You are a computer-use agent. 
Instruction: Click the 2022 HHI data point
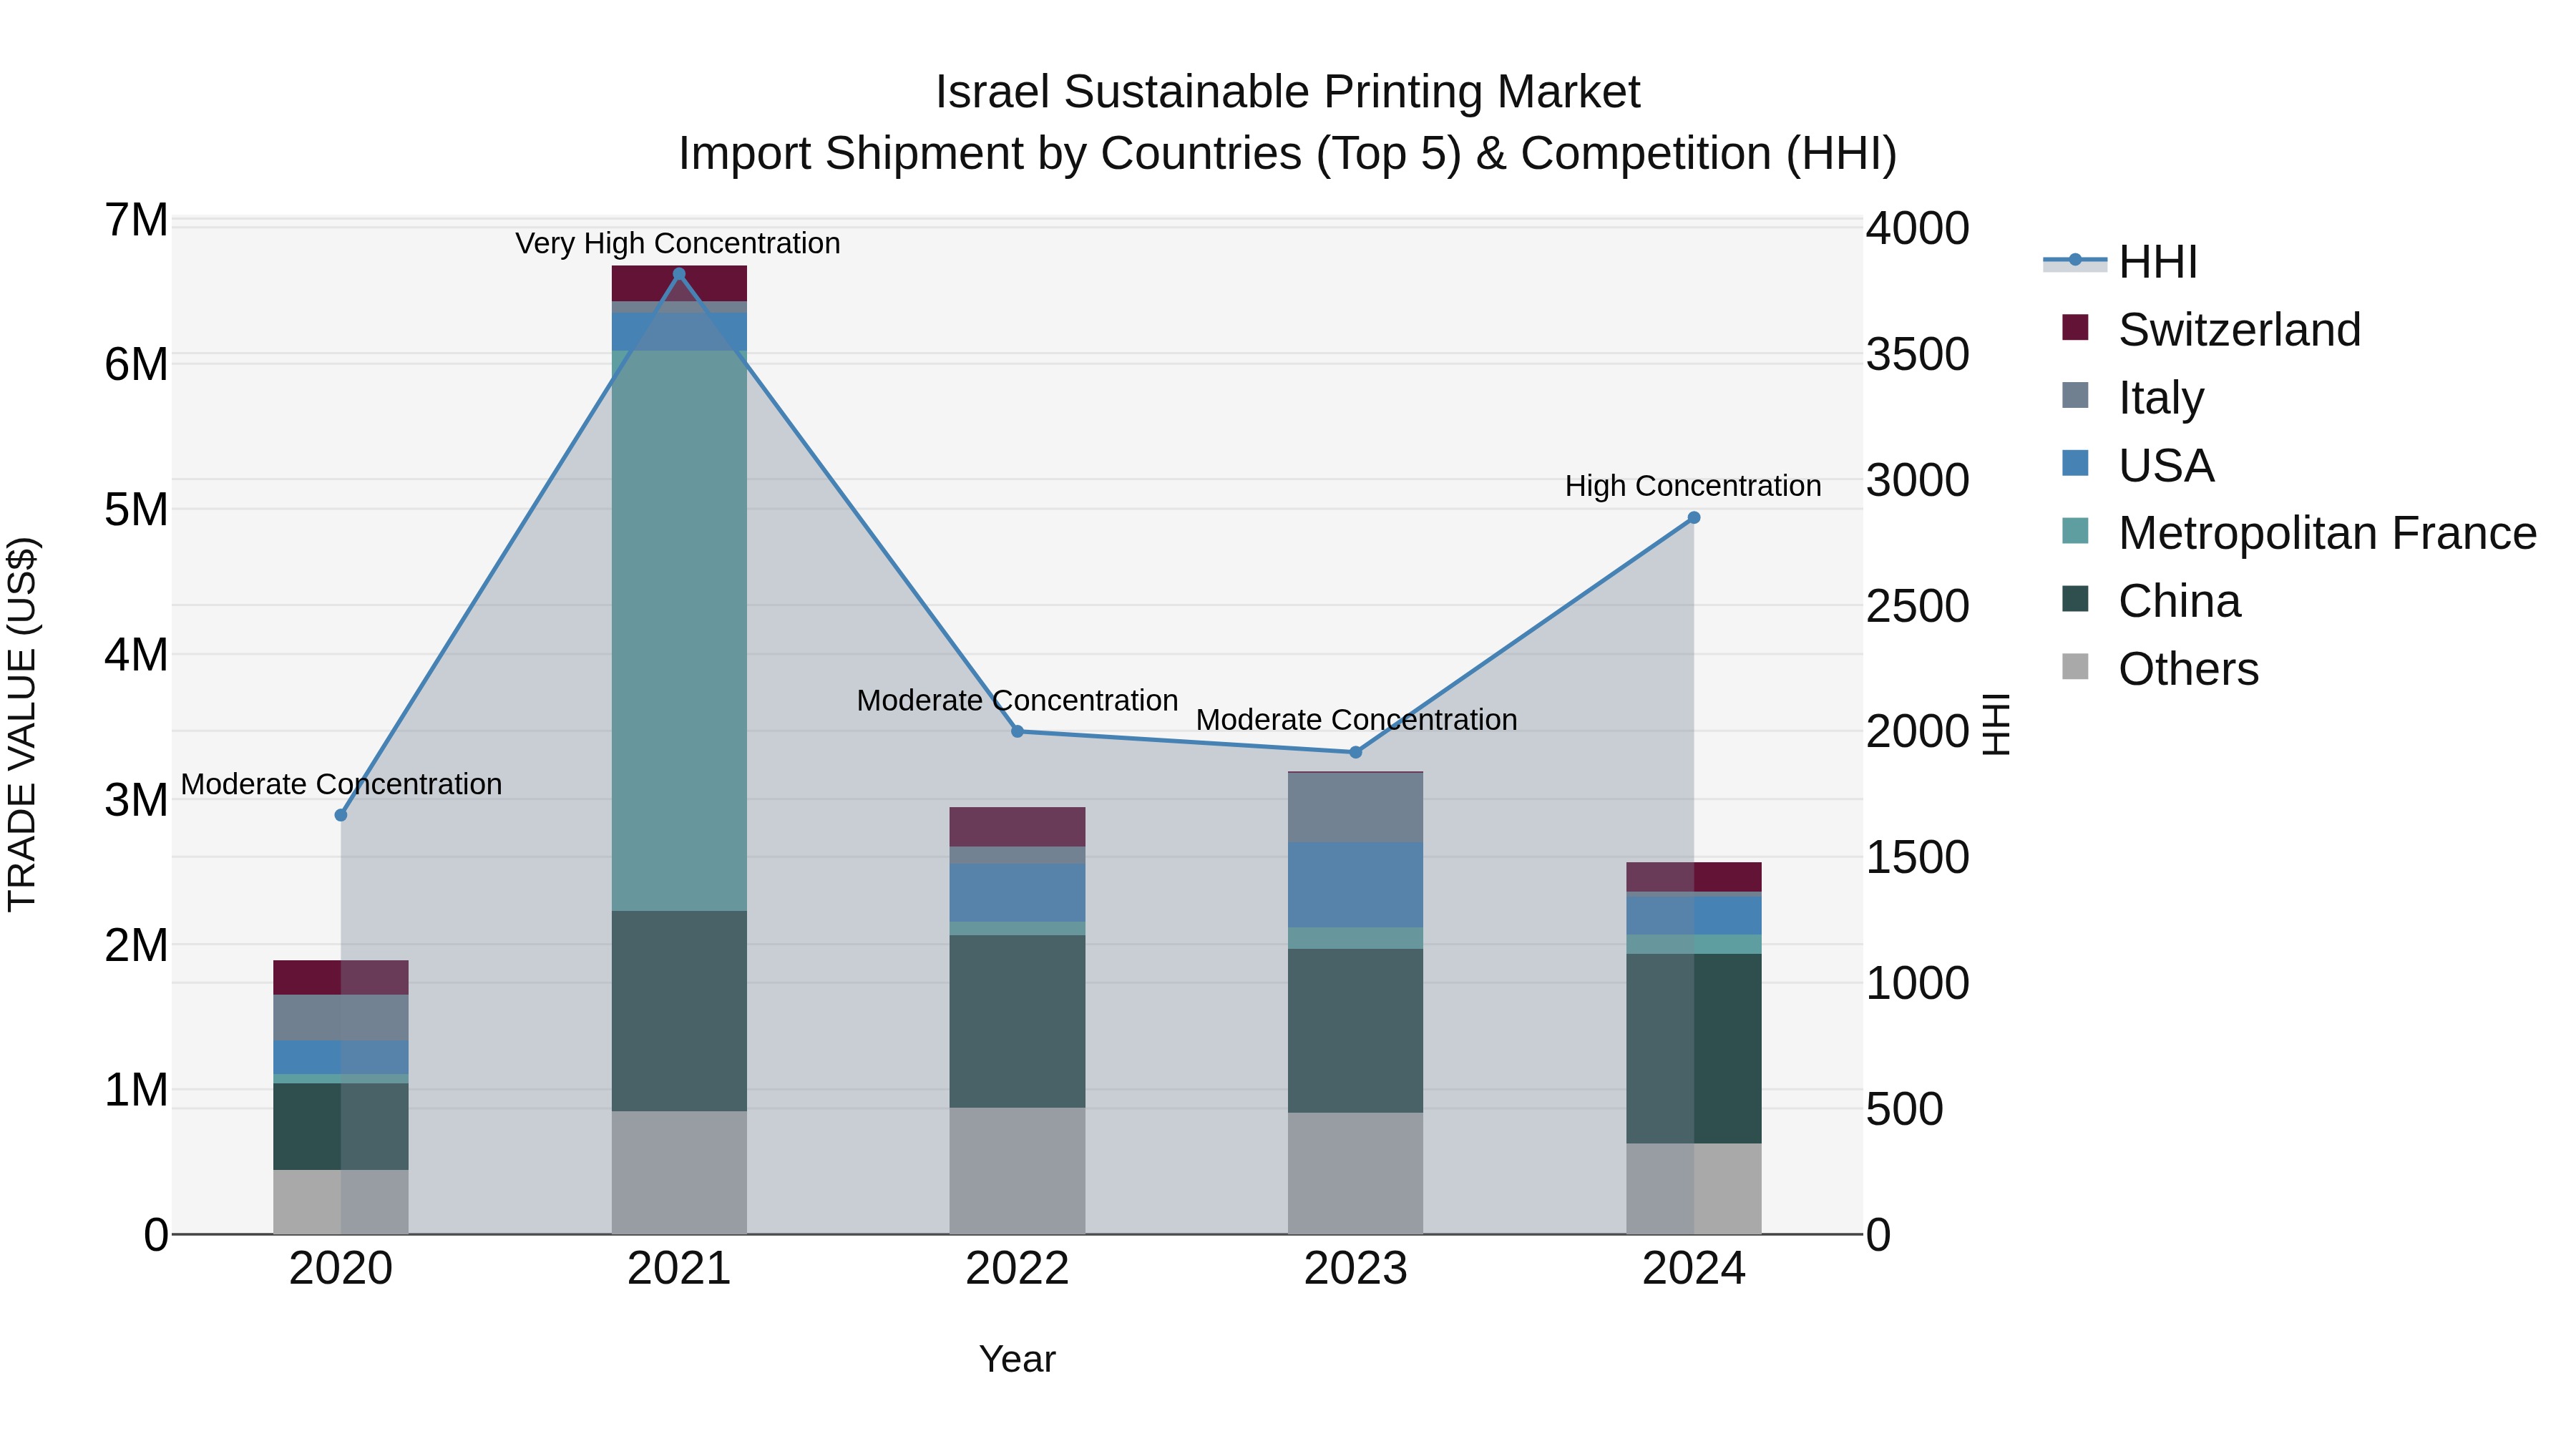(x=1018, y=731)
